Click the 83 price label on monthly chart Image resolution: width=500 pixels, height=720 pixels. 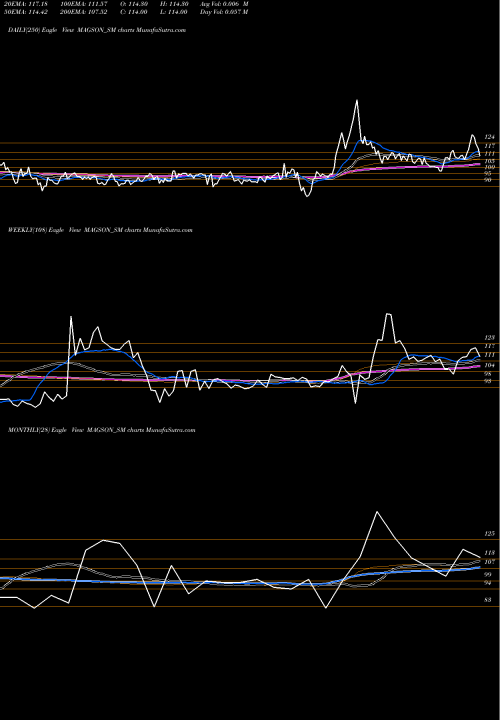pyautogui.click(x=488, y=600)
